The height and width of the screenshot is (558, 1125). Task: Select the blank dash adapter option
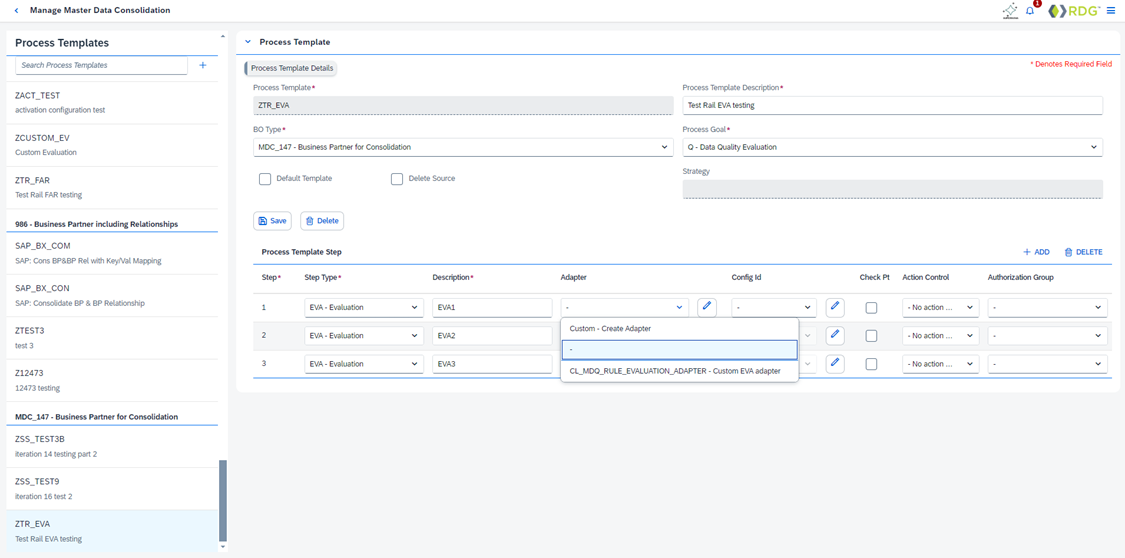click(679, 349)
